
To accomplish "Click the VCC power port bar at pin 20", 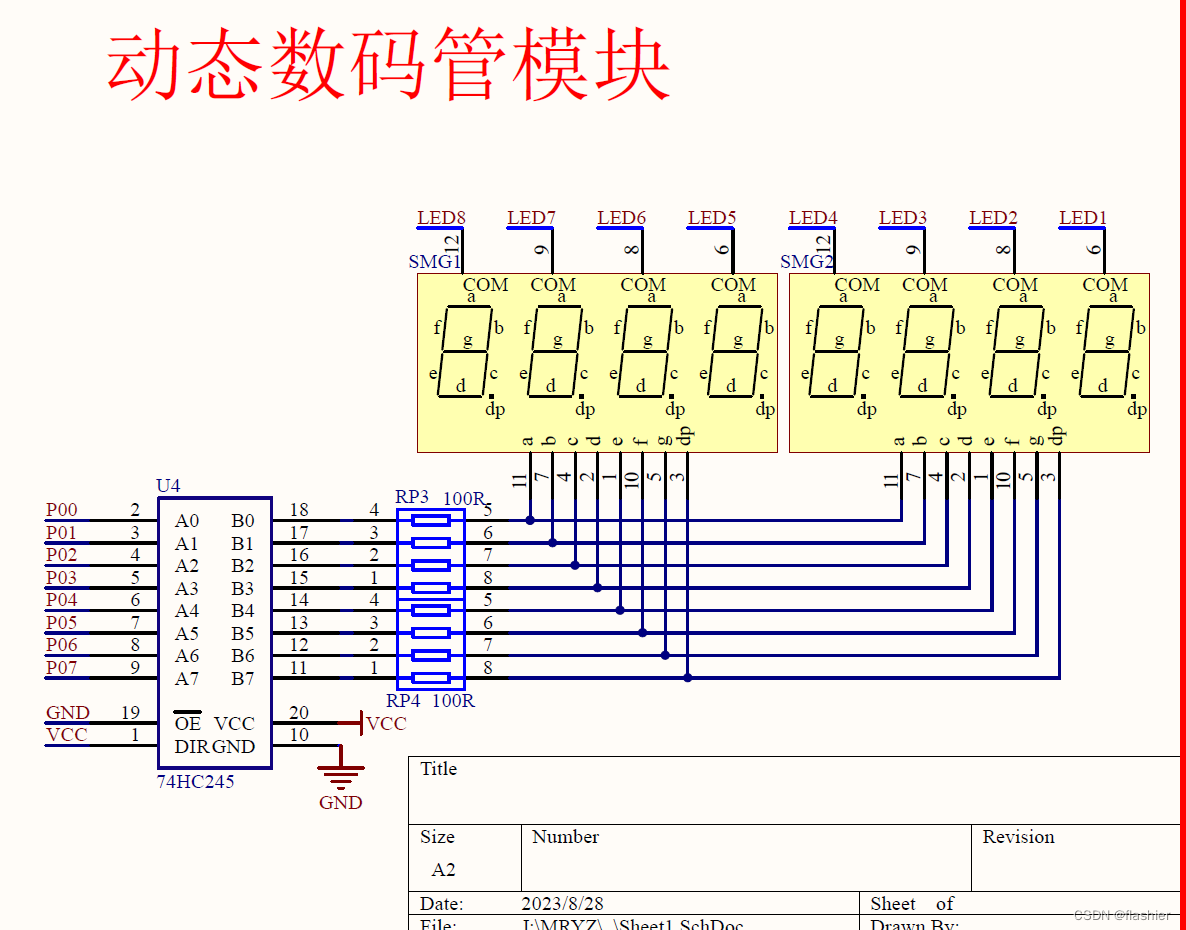I will click(x=362, y=724).
